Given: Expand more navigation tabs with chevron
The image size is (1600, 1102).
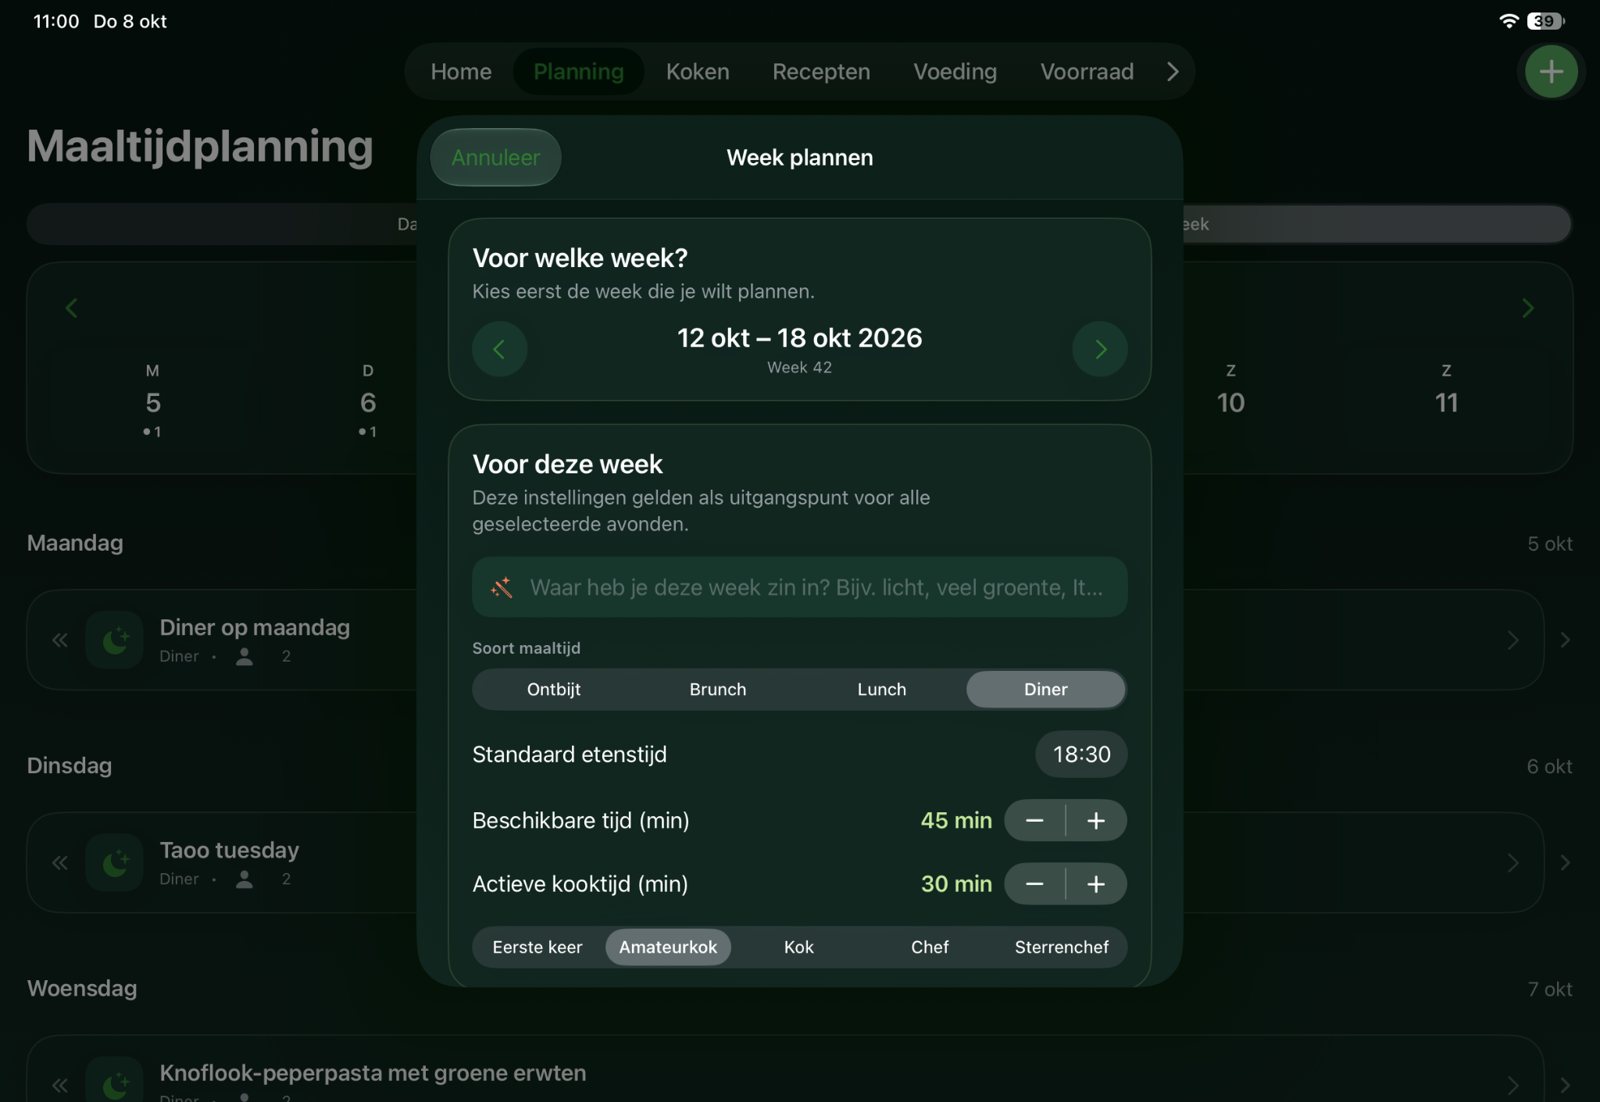Looking at the screenshot, I should [x=1173, y=72].
